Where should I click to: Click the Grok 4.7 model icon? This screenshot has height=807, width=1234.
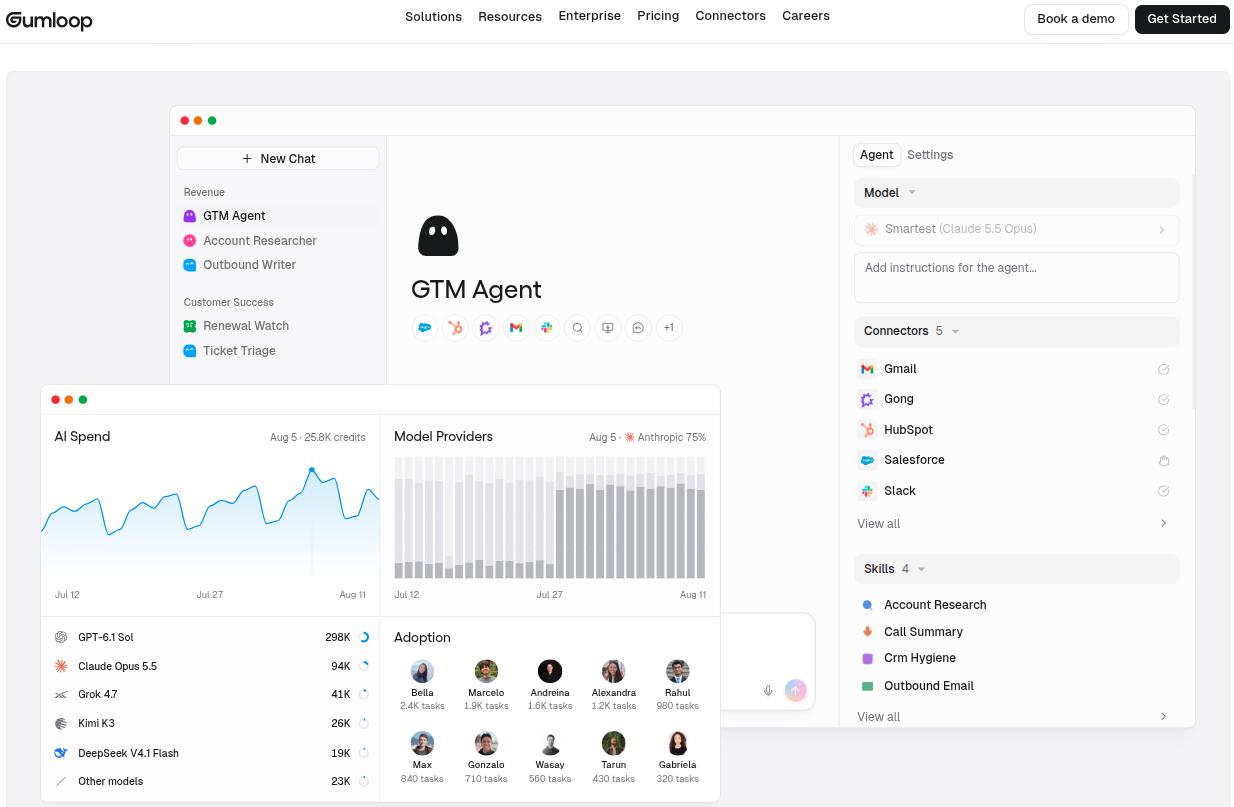click(61, 694)
